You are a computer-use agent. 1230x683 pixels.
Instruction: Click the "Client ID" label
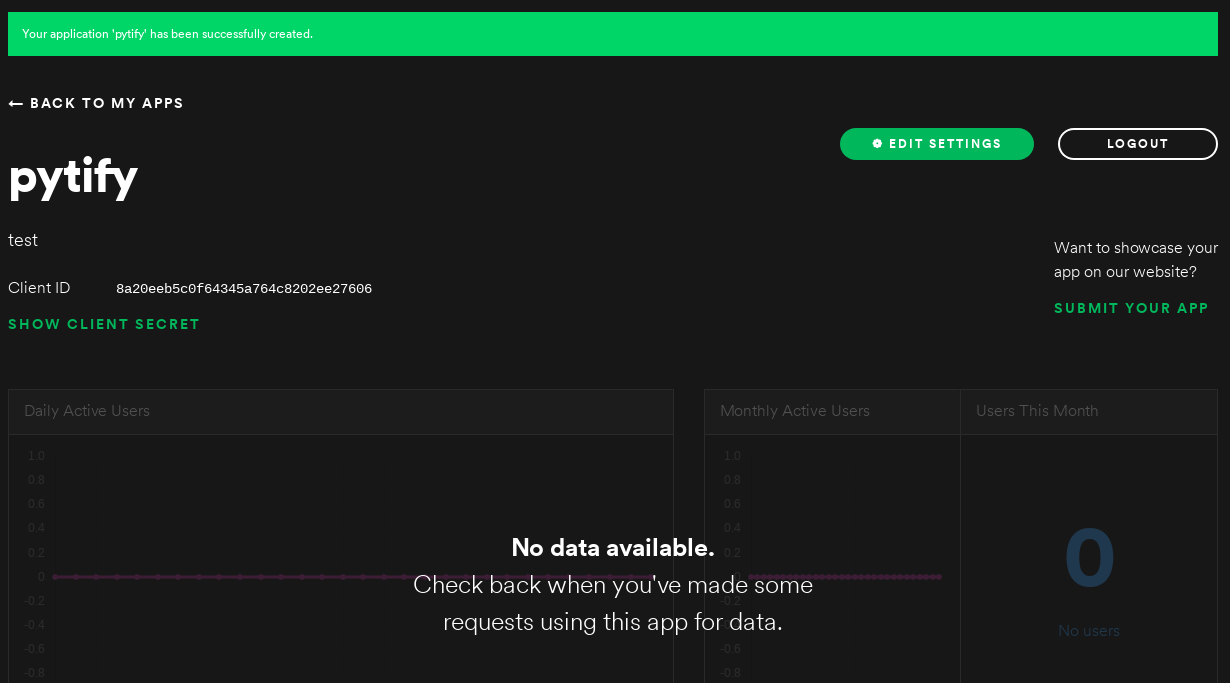39,288
